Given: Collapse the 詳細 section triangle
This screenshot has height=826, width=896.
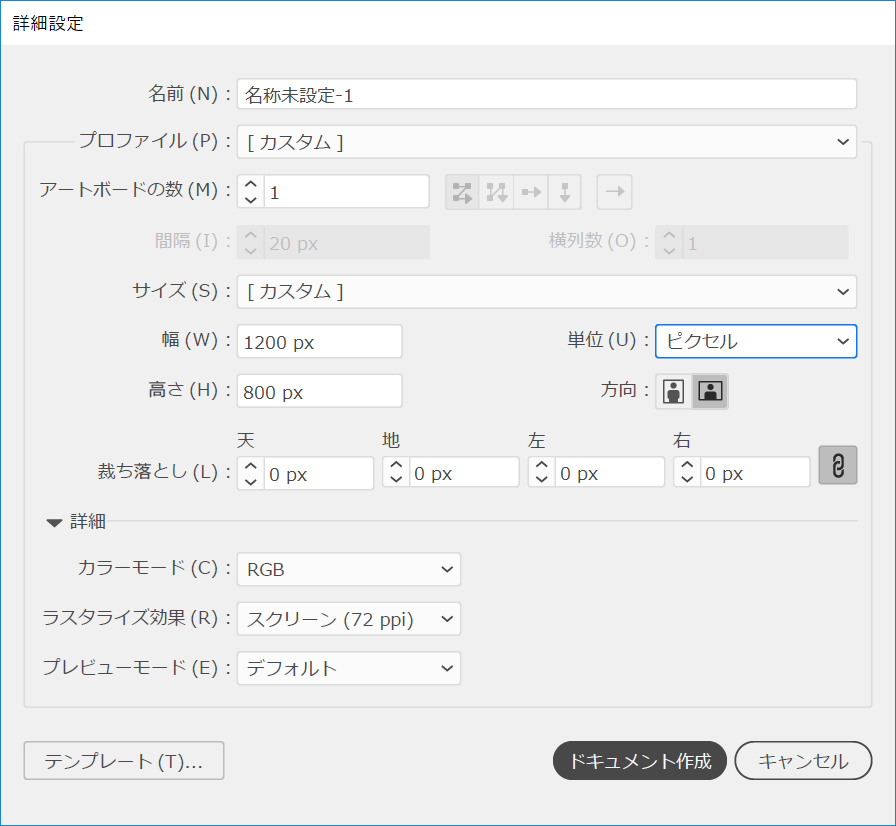Looking at the screenshot, I should click(x=54, y=521).
